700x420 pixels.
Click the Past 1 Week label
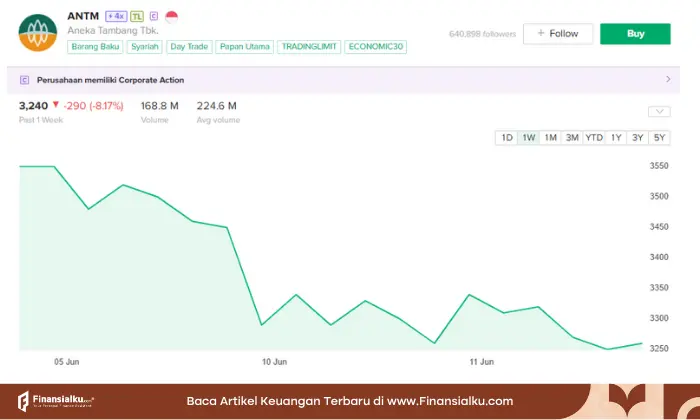point(41,120)
